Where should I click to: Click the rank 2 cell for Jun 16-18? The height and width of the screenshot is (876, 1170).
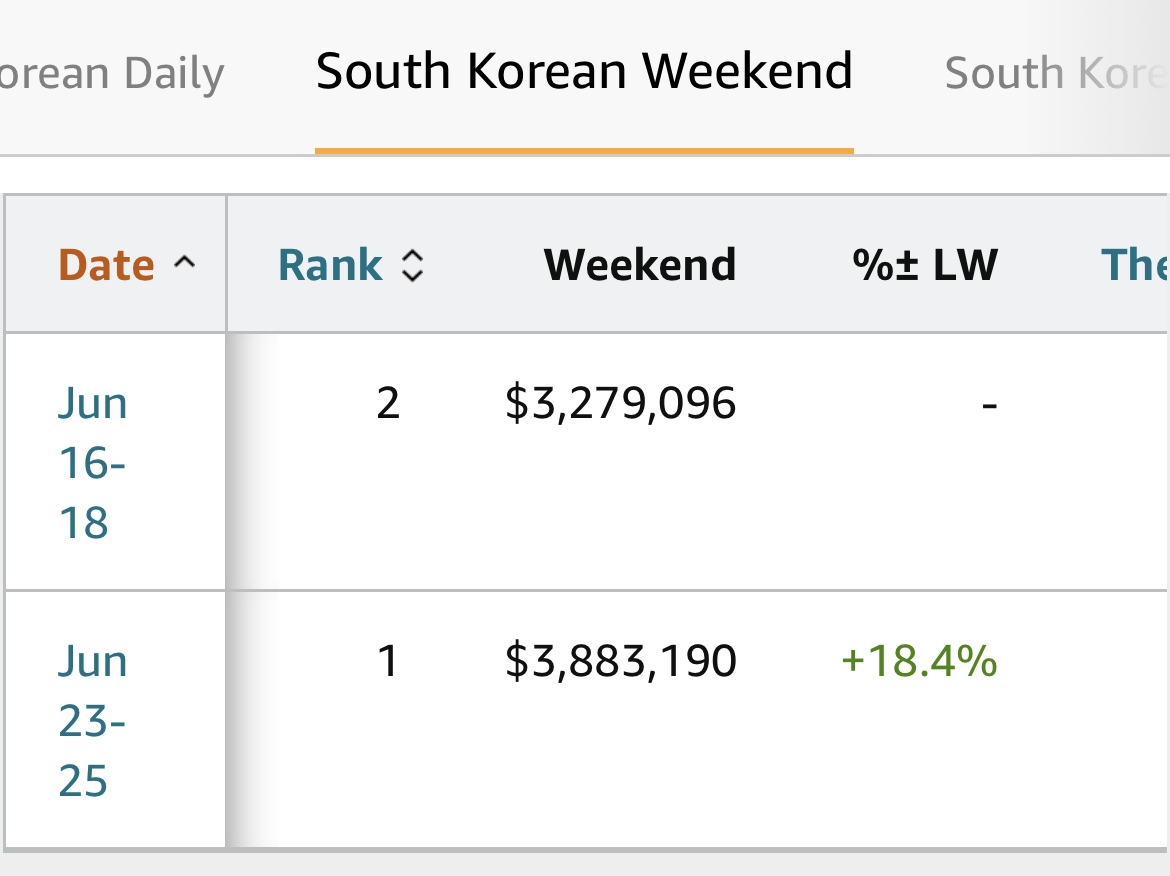[388, 404]
